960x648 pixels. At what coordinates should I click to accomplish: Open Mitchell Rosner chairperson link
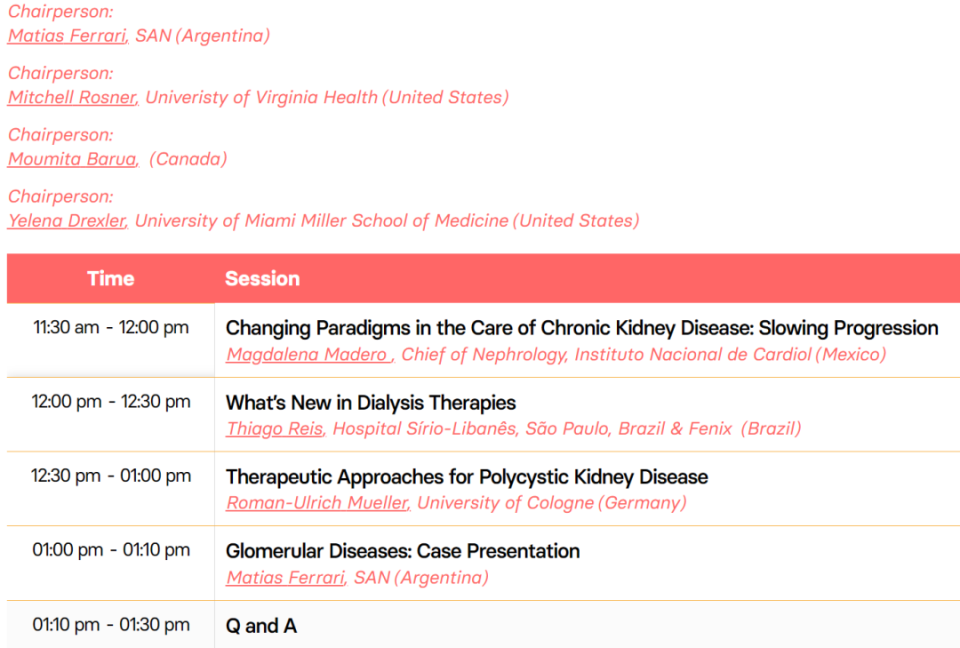coord(73,97)
